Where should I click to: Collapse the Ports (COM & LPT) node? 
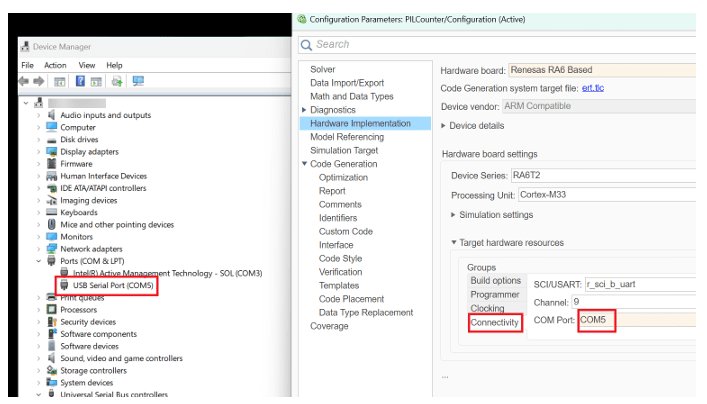point(39,261)
